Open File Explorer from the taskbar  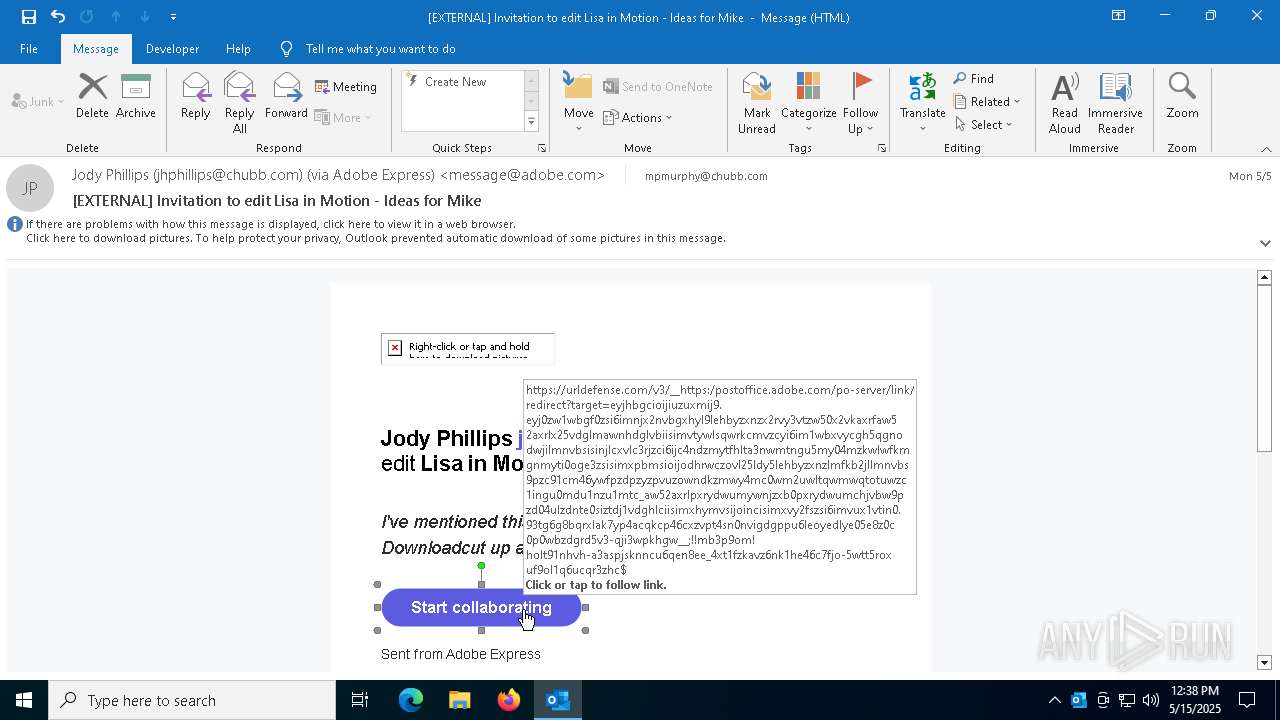tap(460, 700)
